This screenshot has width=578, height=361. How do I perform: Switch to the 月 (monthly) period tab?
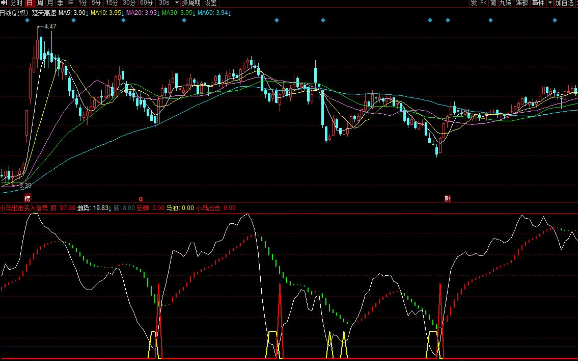(50, 3)
